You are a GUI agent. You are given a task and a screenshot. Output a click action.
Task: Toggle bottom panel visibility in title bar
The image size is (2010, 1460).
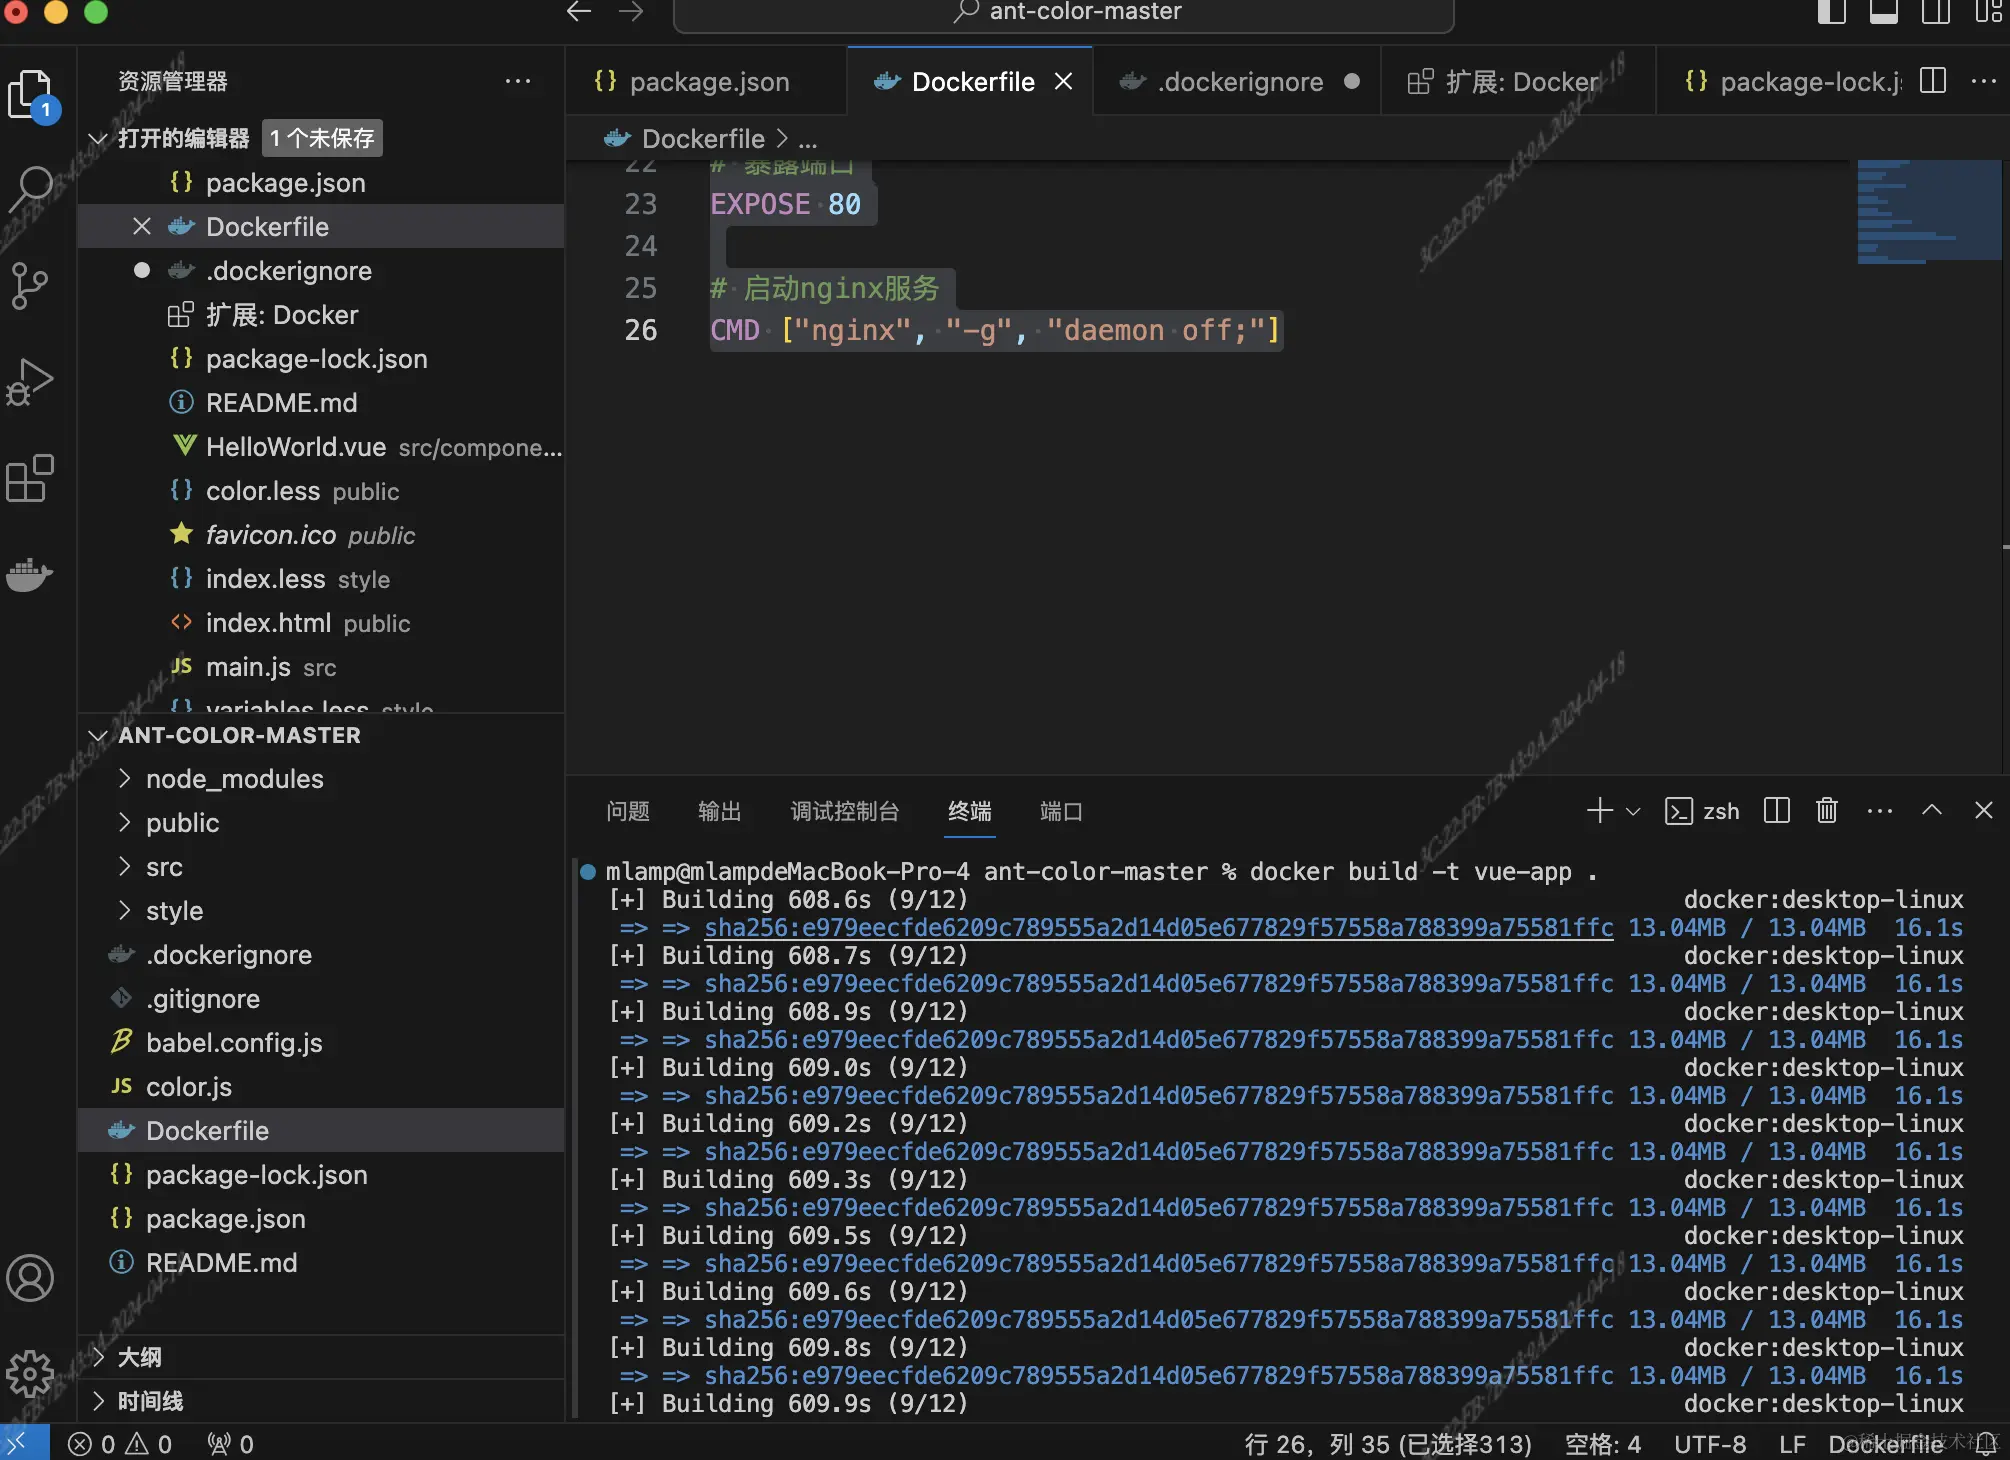1883,13
